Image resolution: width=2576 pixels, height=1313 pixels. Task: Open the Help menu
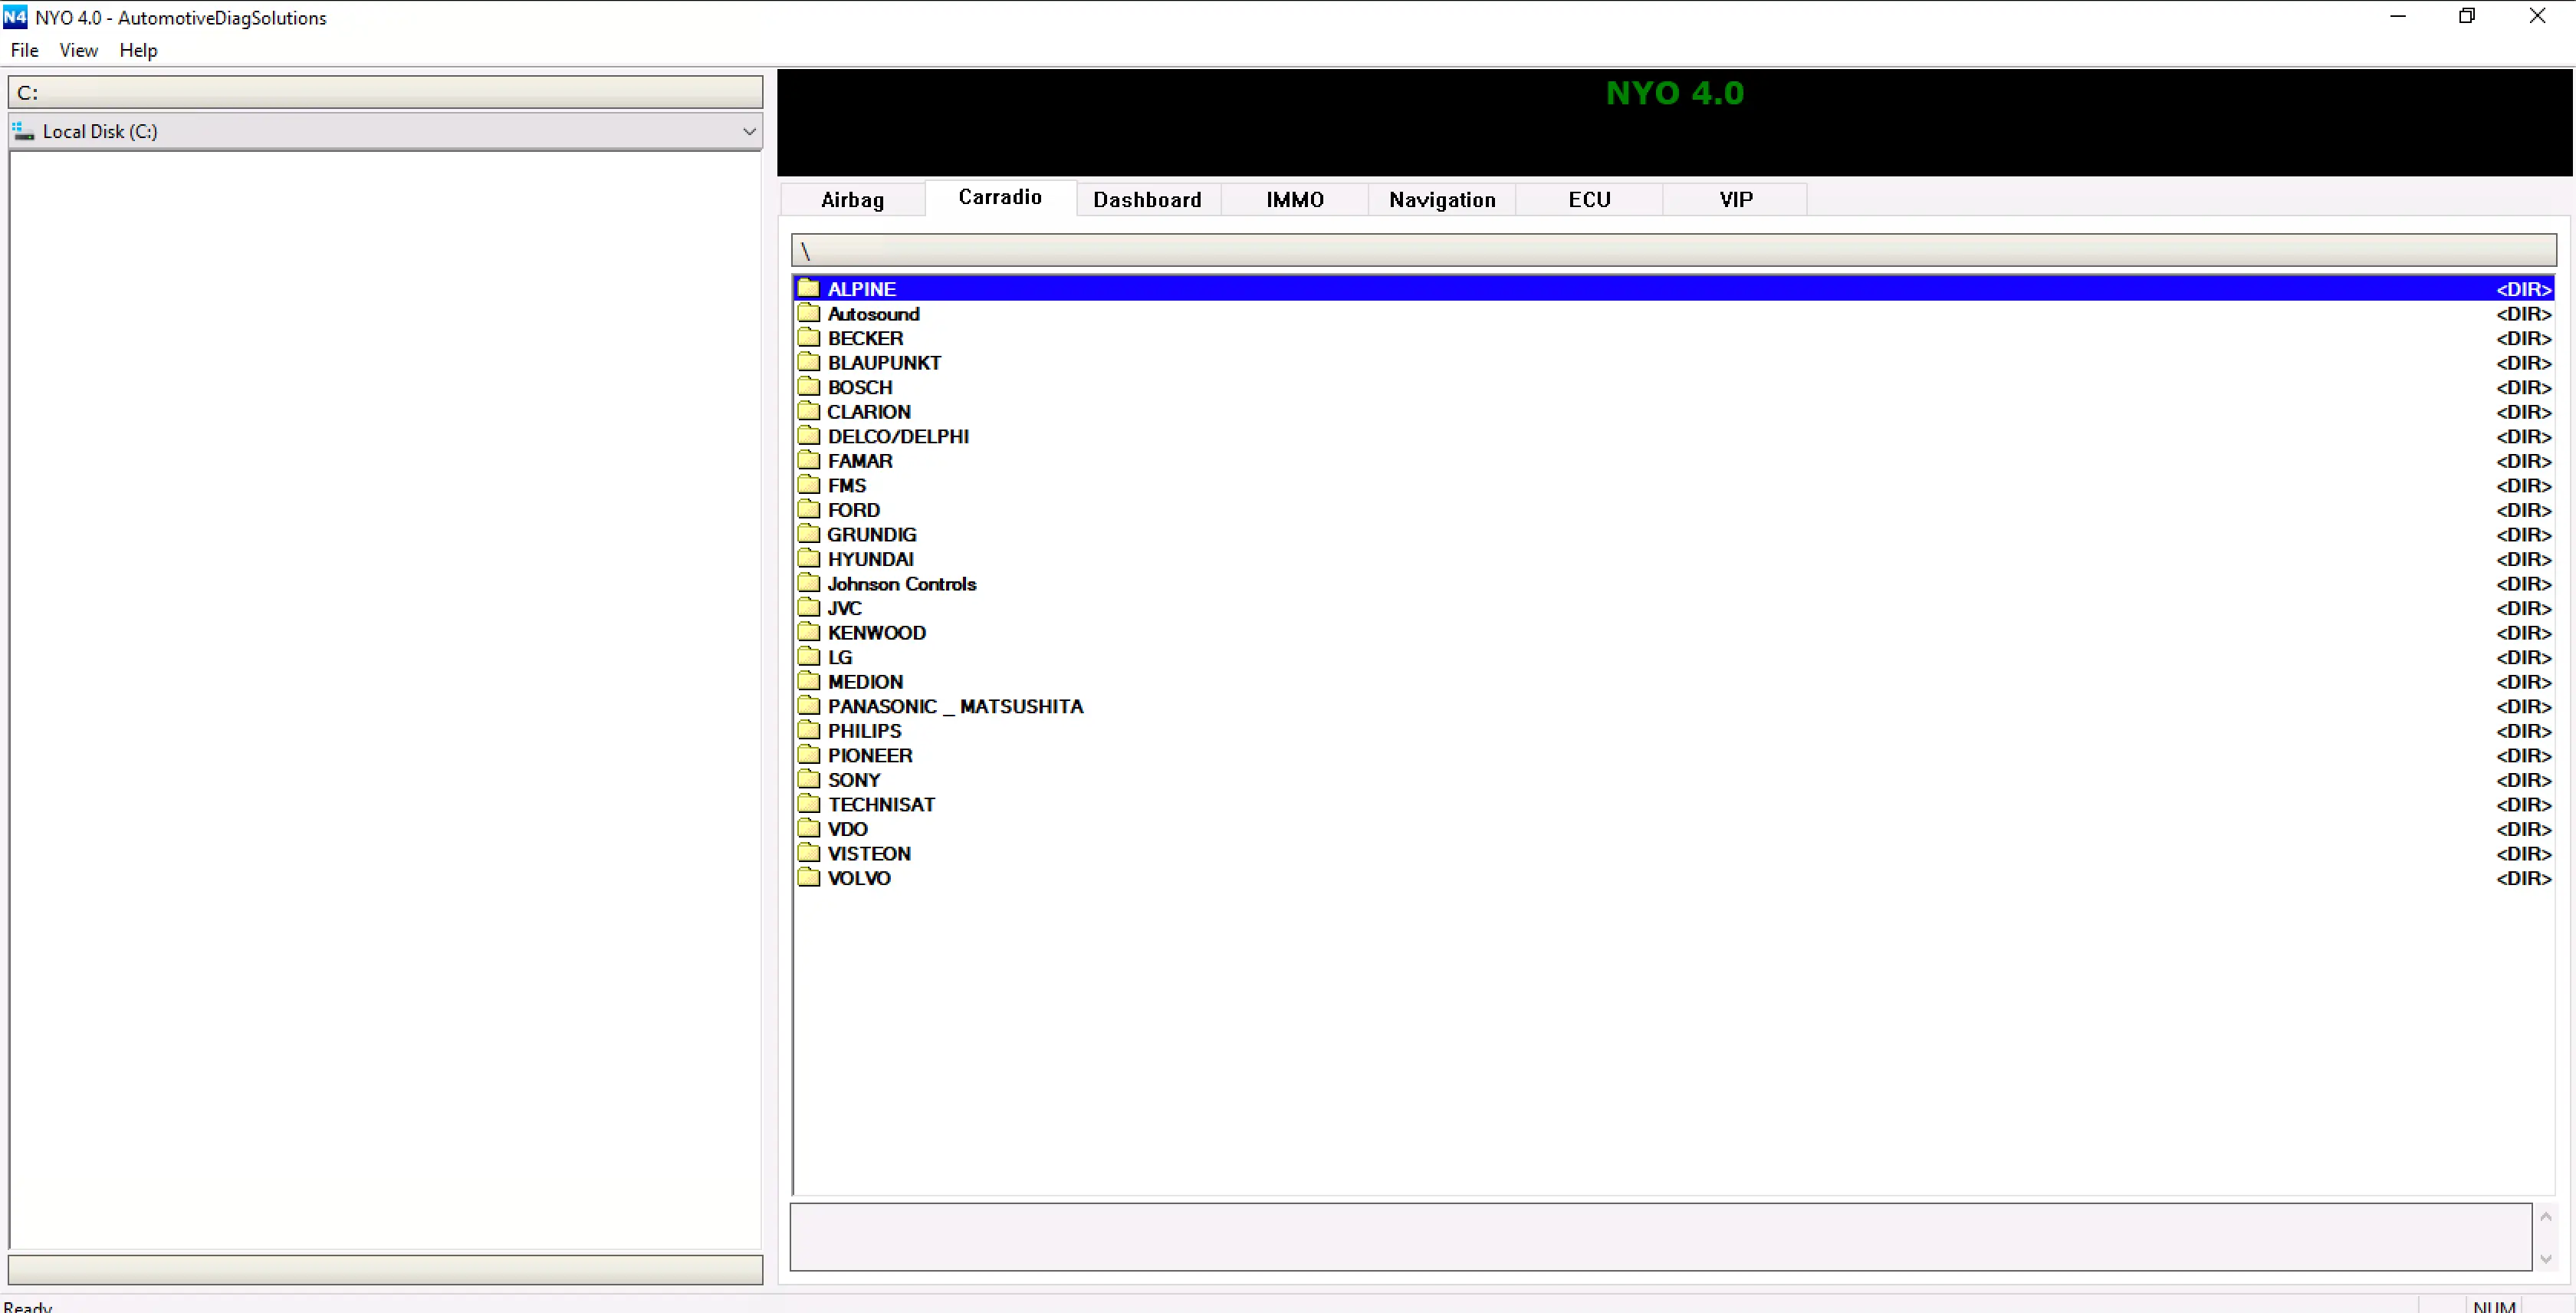click(138, 50)
